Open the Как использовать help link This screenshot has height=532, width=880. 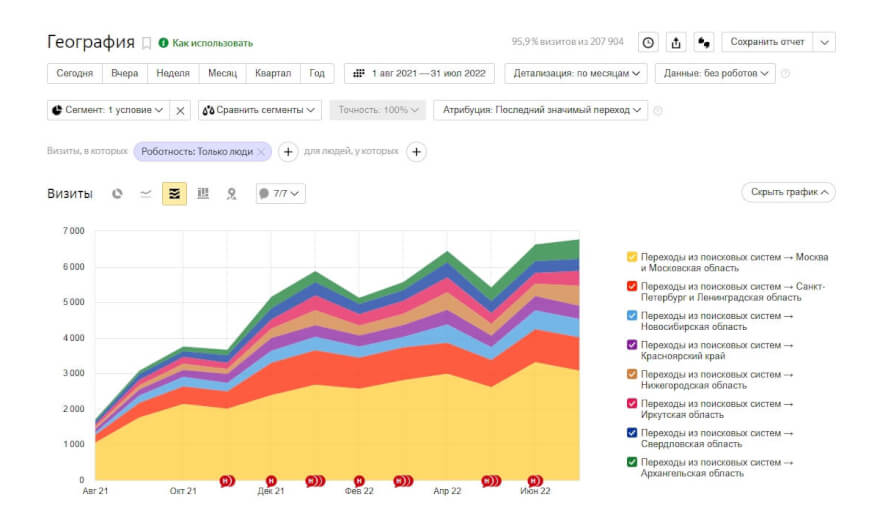click(x=212, y=43)
